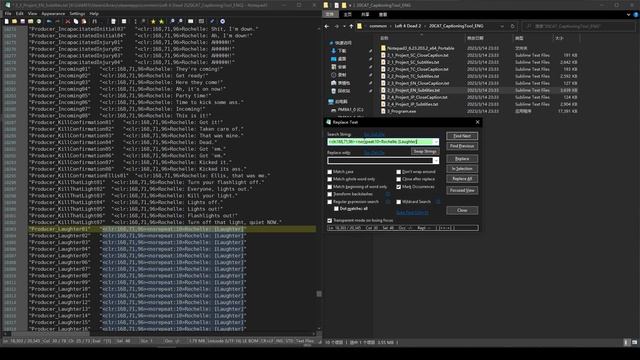The image size is (640, 360).
Task: Switch Explorer to large icons view in status bar
Action: [x=634, y=342]
